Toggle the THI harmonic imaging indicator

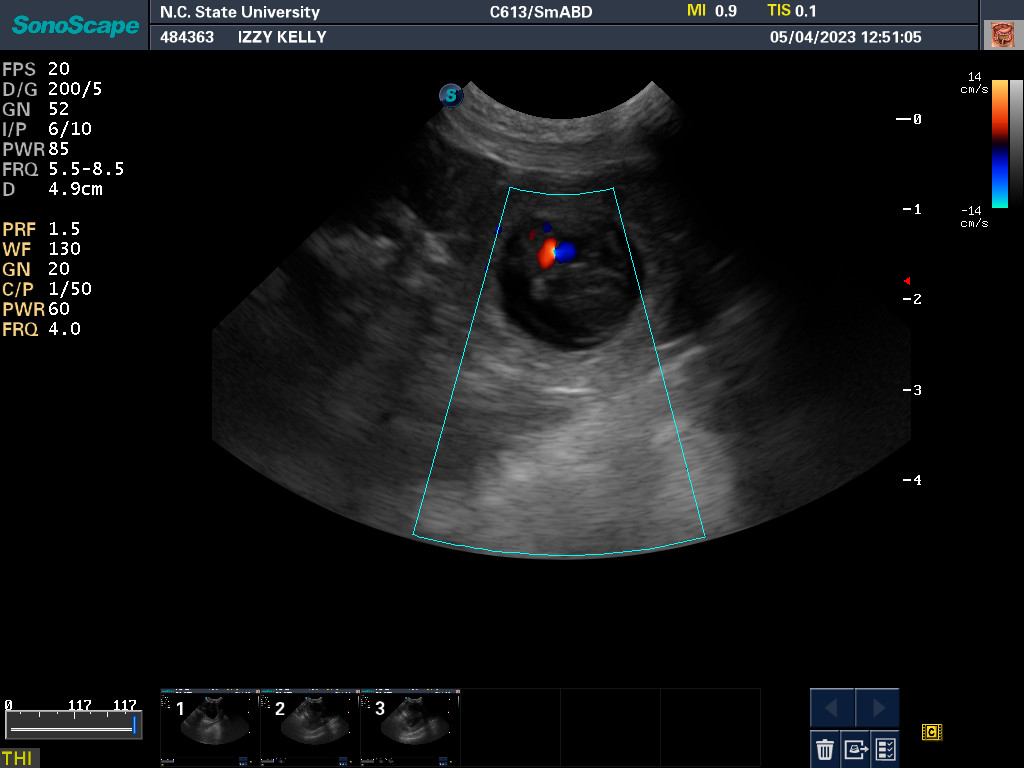[17, 758]
